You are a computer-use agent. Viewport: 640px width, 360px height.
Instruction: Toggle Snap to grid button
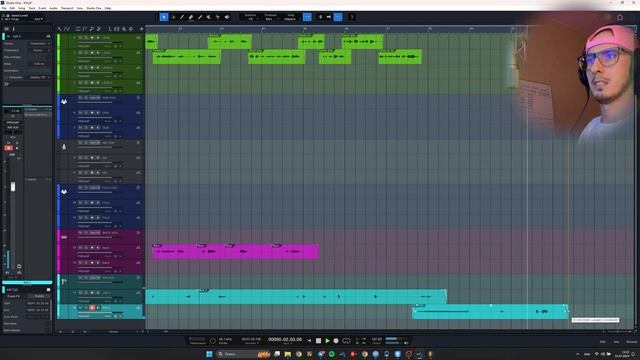point(307,17)
